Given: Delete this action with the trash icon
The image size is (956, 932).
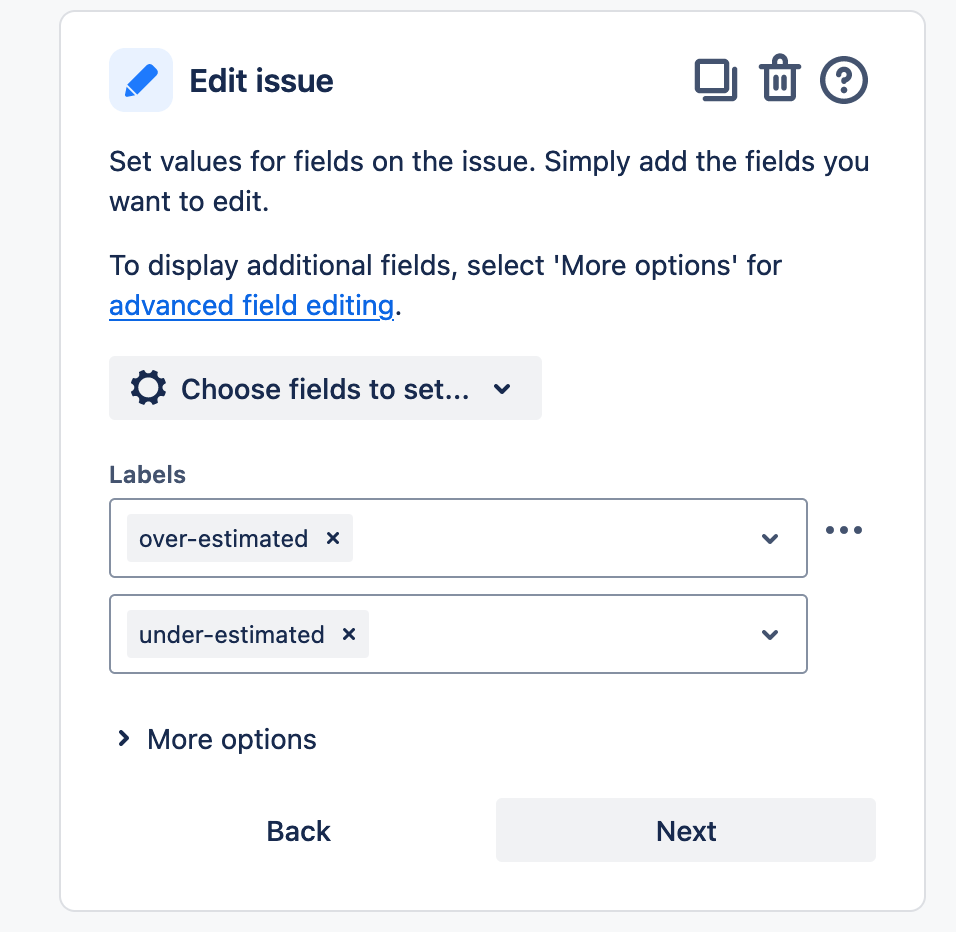Looking at the screenshot, I should tap(780, 78).
